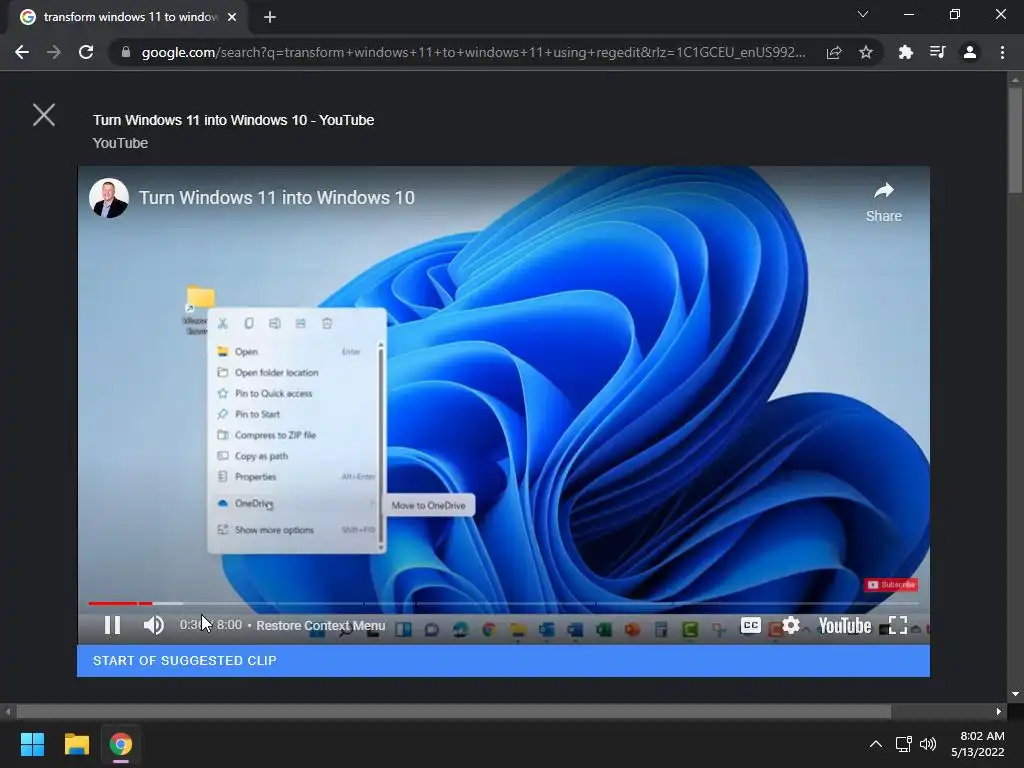The width and height of the screenshot is (1024, 768).
Task: Open File Explorer from the taskbar
Action: pos(76,744)
